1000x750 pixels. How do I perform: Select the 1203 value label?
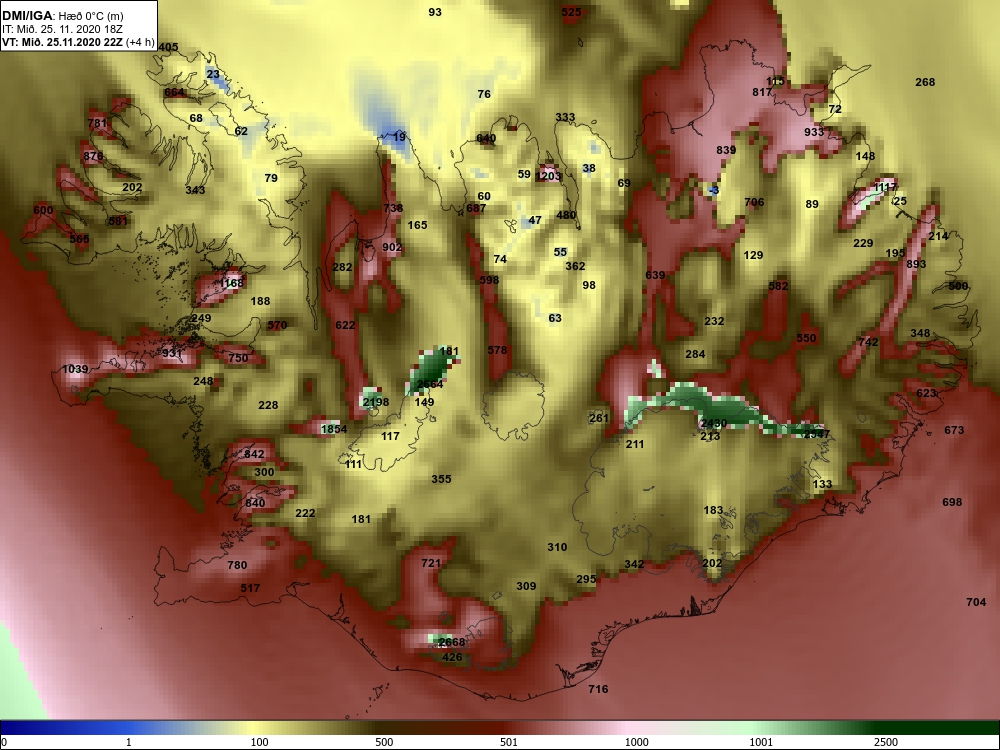[549, 176]
